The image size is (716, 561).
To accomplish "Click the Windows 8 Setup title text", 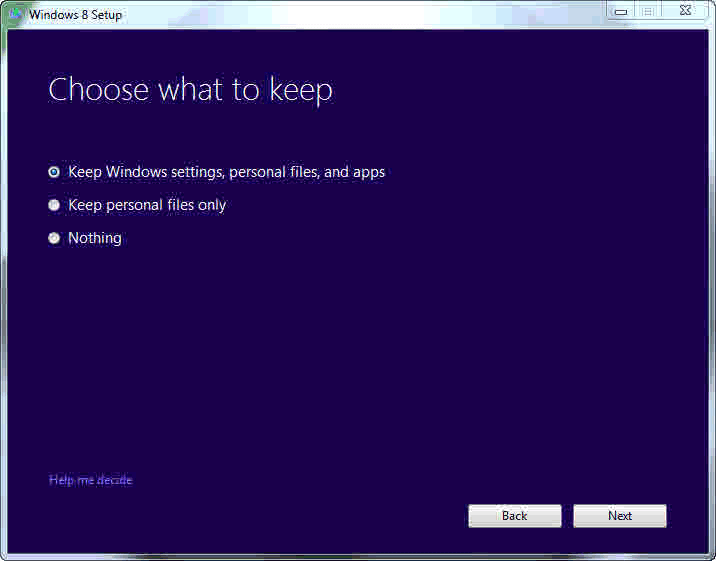I will 76,15.
